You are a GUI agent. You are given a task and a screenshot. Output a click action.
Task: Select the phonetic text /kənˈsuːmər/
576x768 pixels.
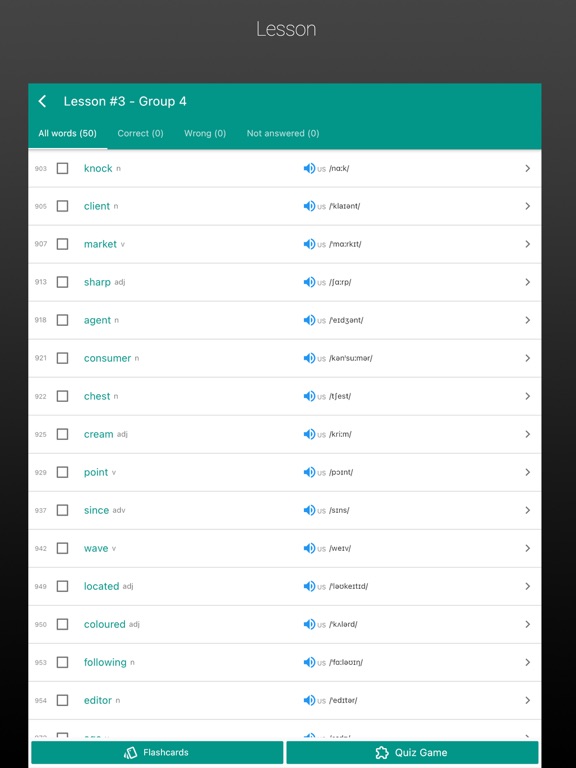pos(351,358)
